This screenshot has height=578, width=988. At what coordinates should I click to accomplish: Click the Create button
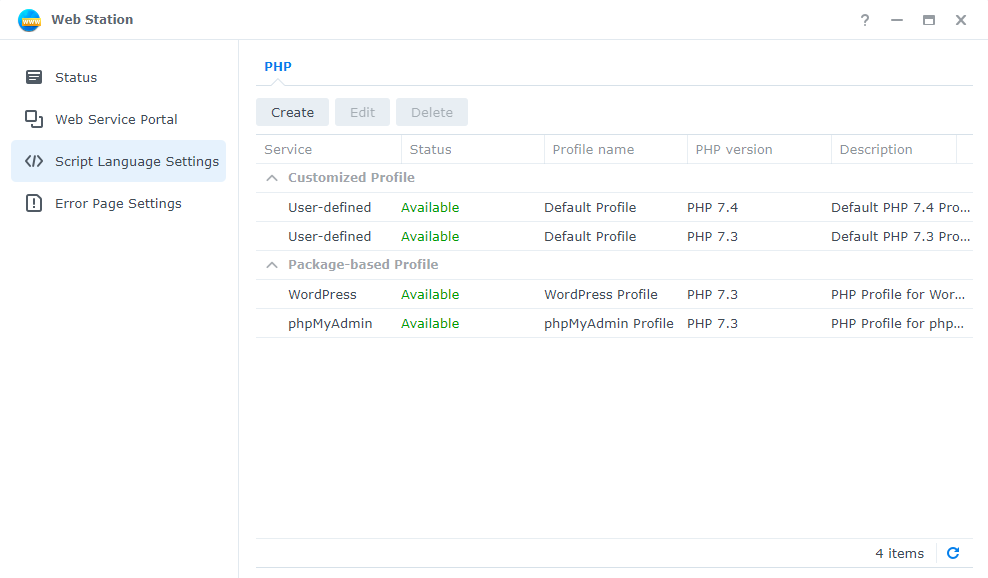(x=292, y=112)
